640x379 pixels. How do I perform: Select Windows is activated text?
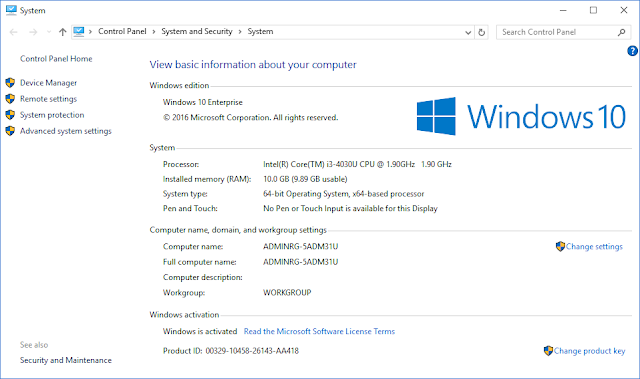click(200, 331)
